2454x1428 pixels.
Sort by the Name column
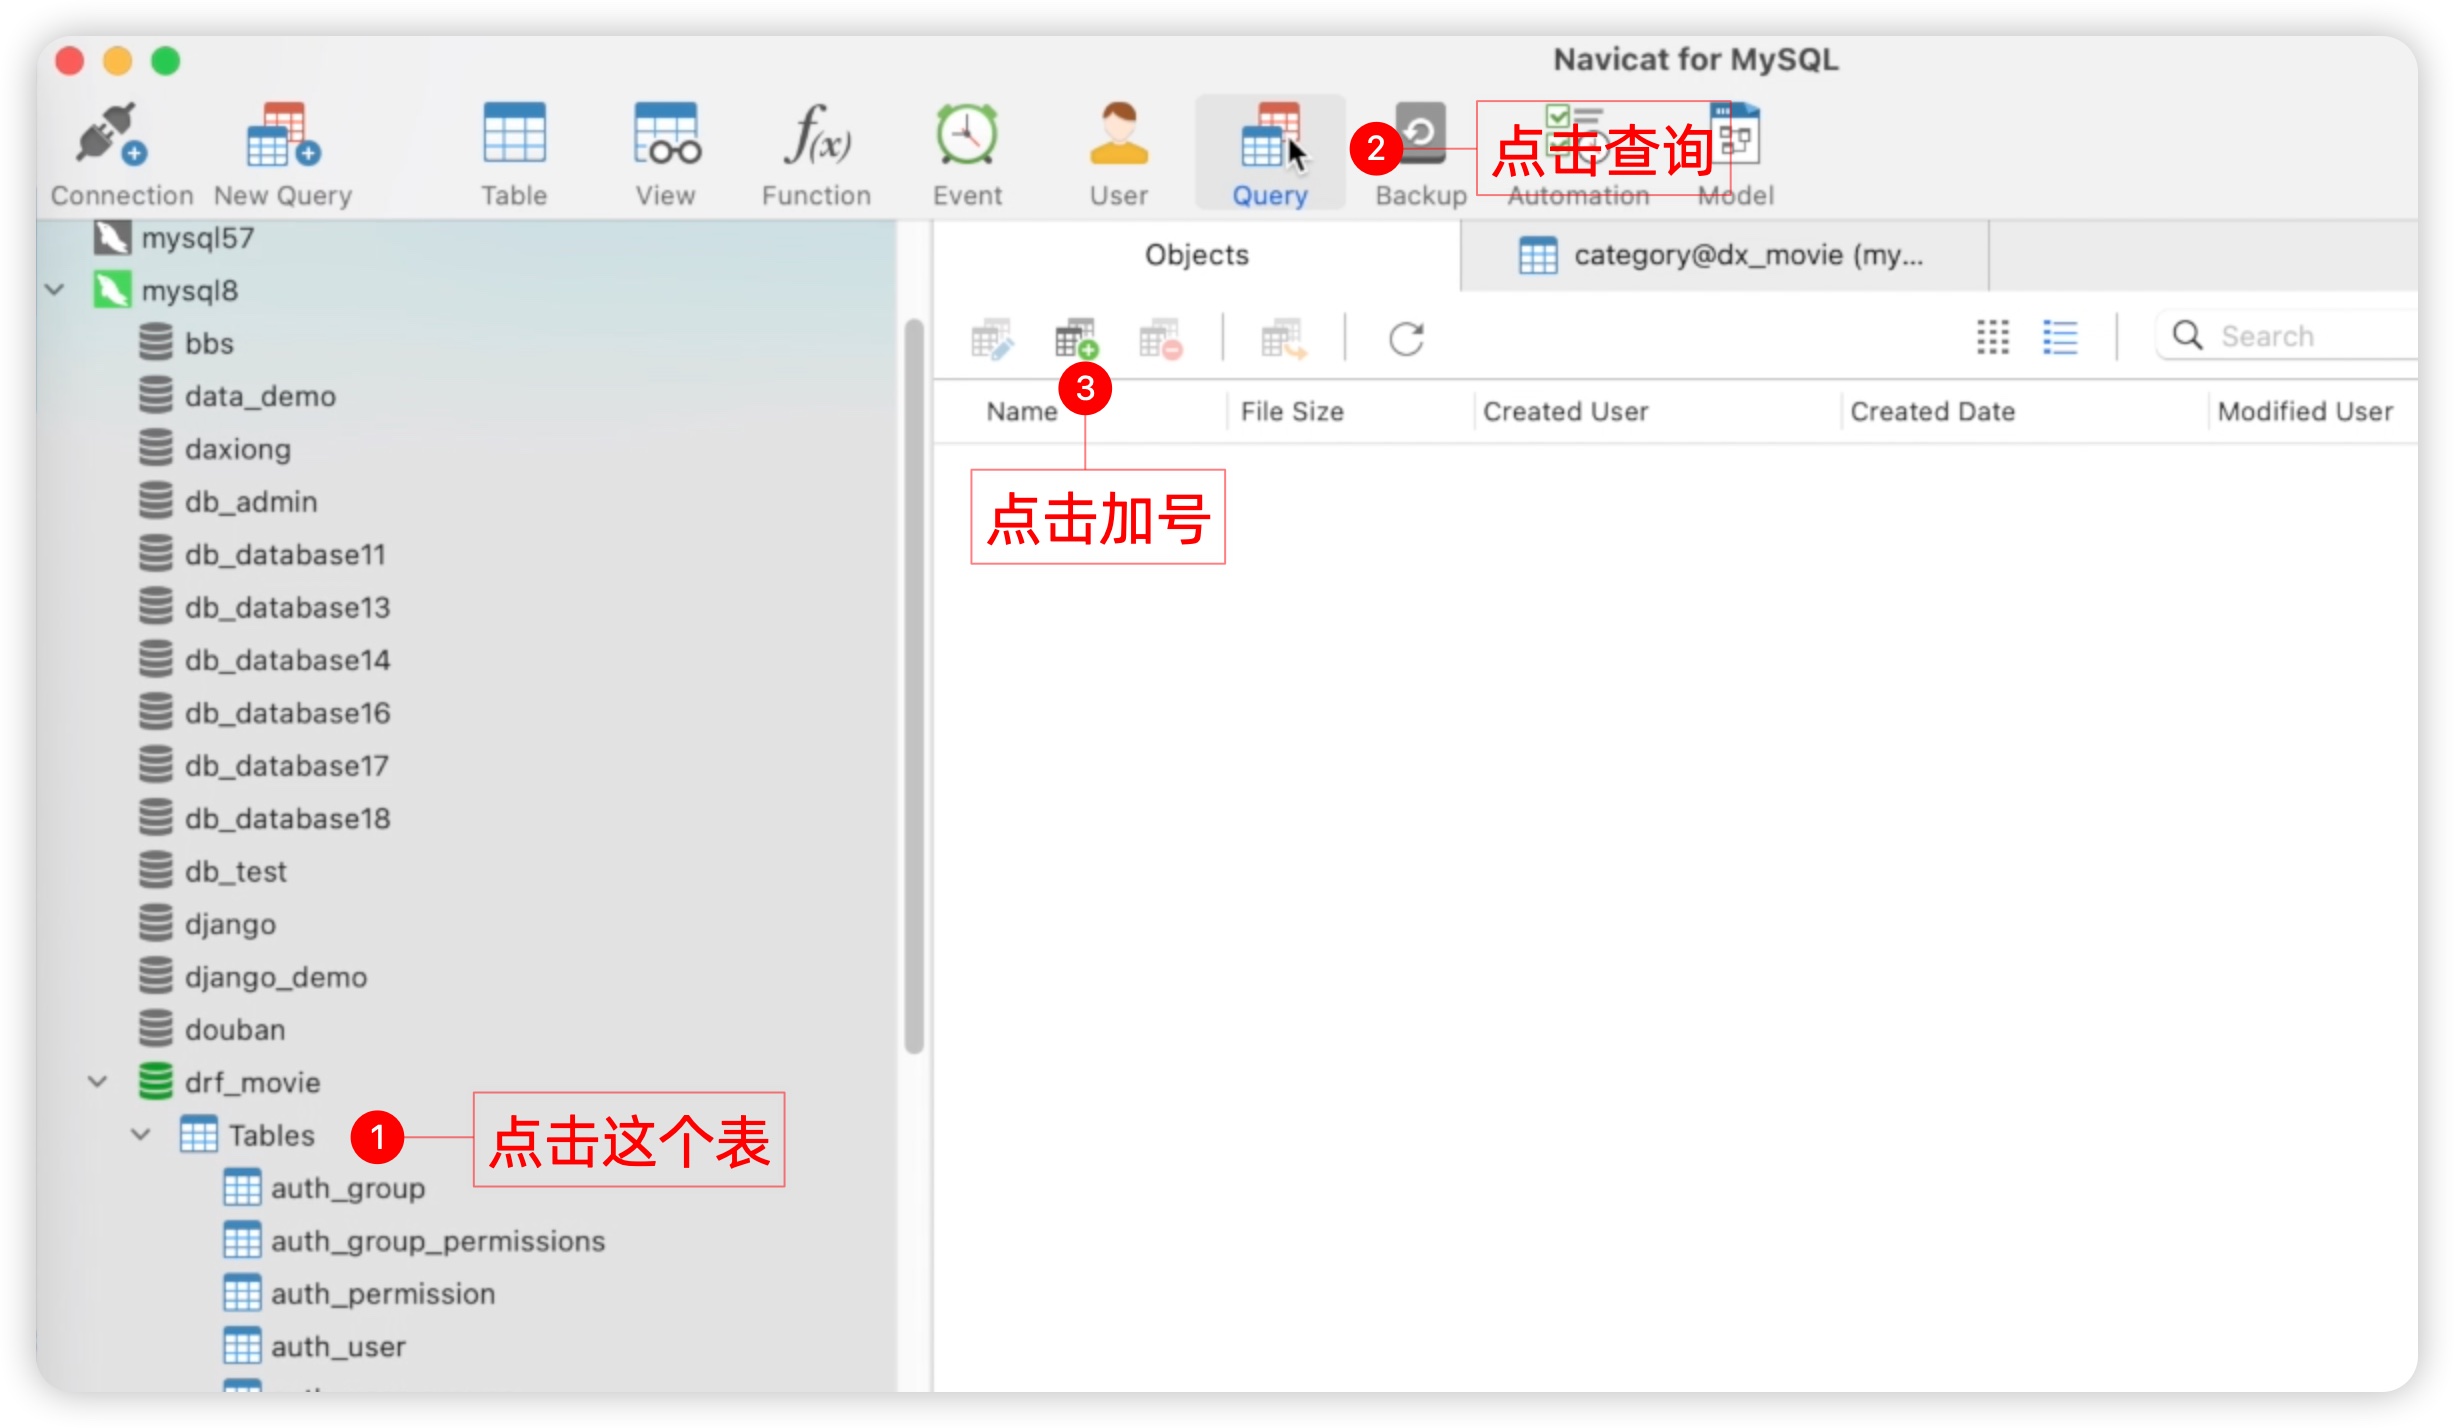[1021, 411]
